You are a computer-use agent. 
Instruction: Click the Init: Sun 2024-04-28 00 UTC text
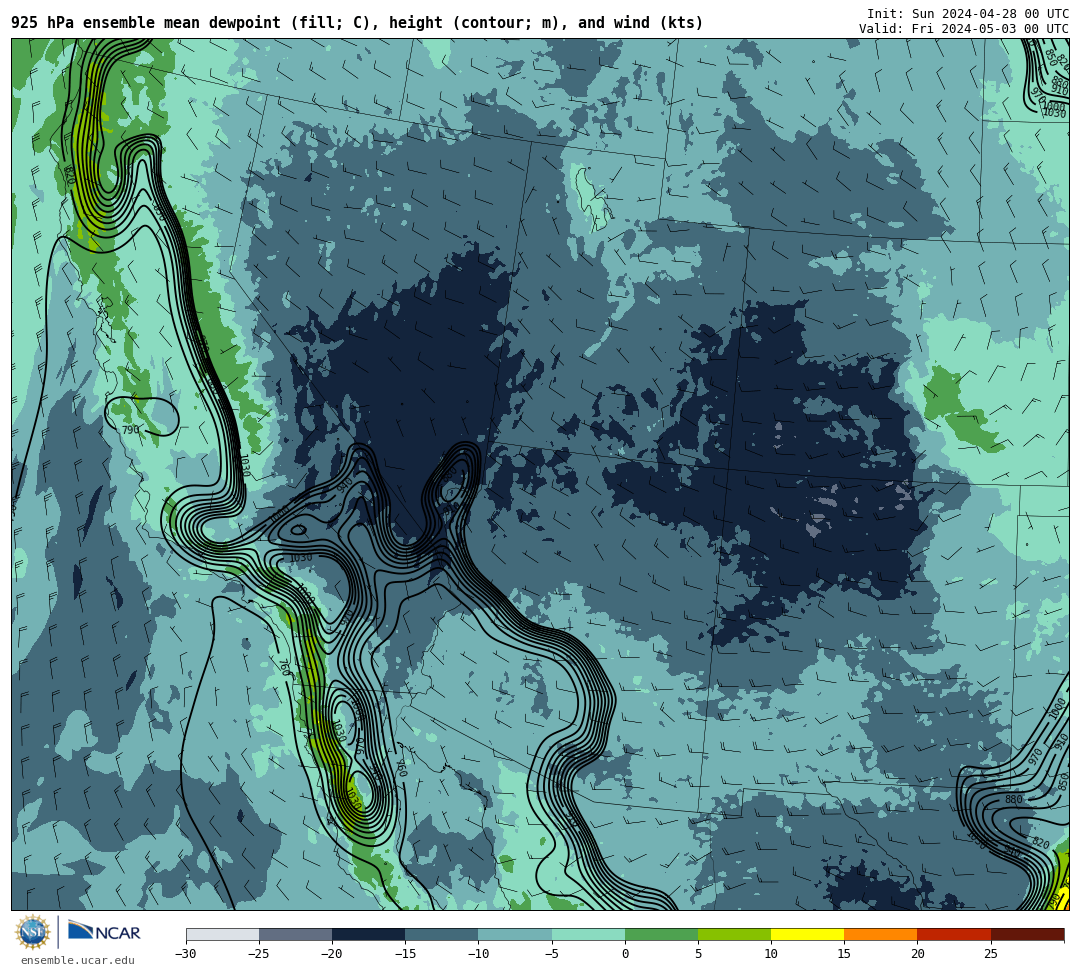coord(968,14)
